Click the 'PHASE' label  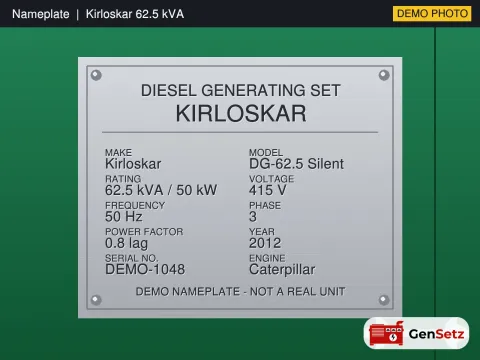click(x=265, y=205)
